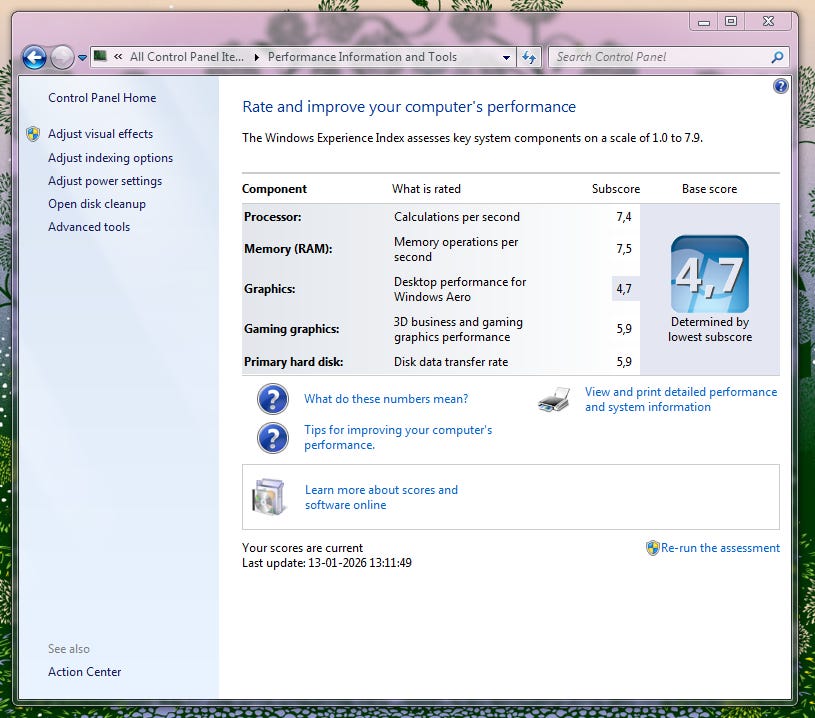Screen dimensions: 815x718
Task: Open the help question mark icon
Action: coord(781,87)
